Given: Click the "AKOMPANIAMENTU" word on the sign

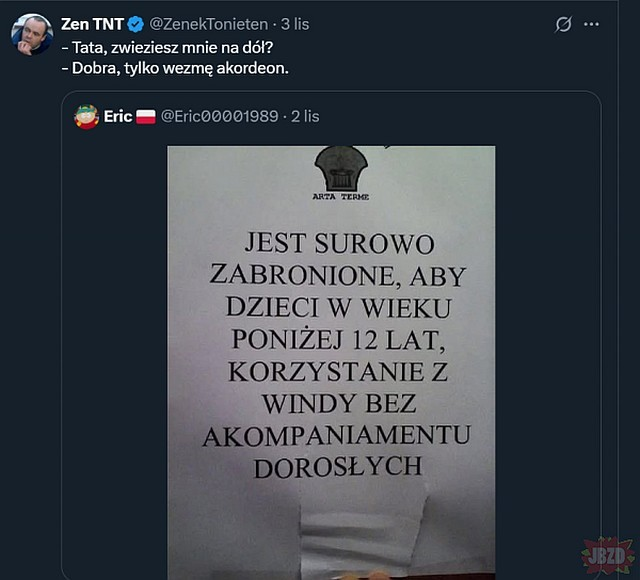Looking at the screenshot, I should pos(337,436).
